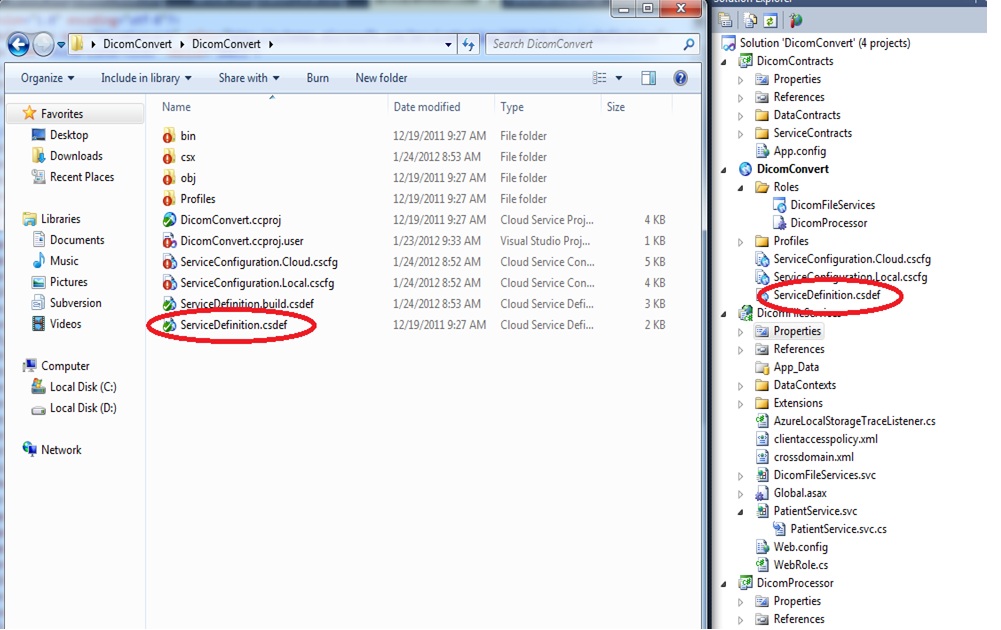
Task: Click Show All Files in Solution Explorer
Action: pos(751,20)
